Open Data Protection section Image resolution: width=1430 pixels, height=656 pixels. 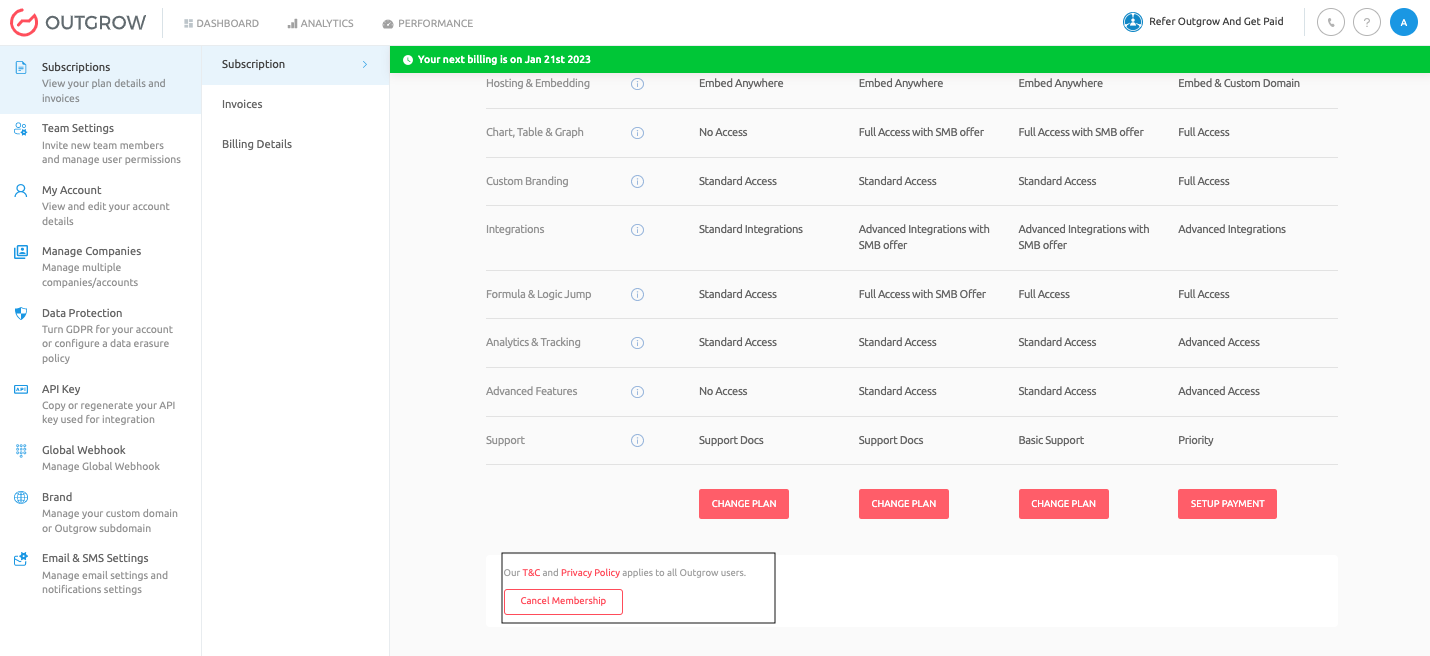pos(100,335)
